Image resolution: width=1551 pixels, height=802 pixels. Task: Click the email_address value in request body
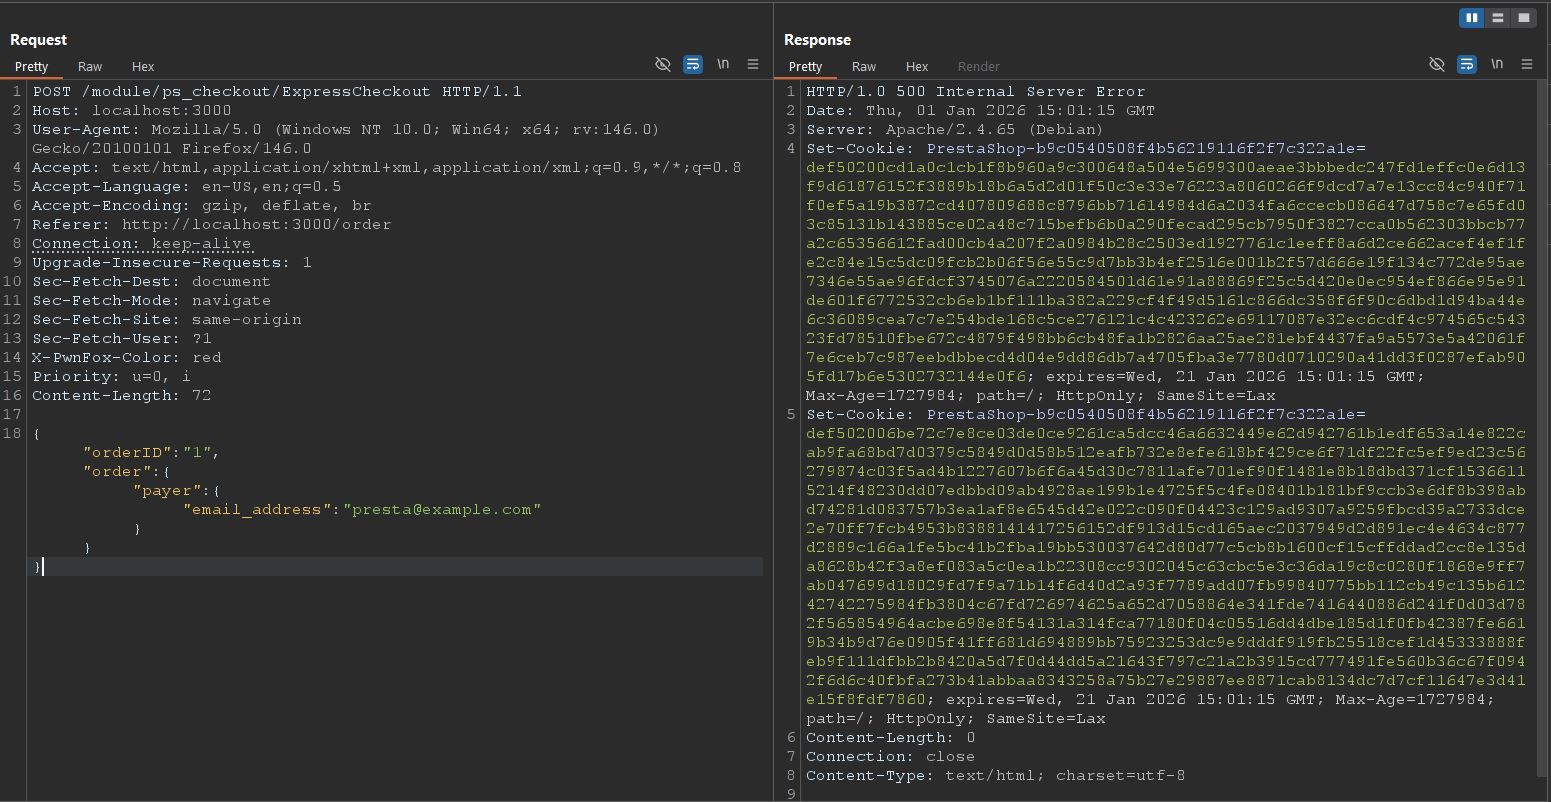coord(442,509)
